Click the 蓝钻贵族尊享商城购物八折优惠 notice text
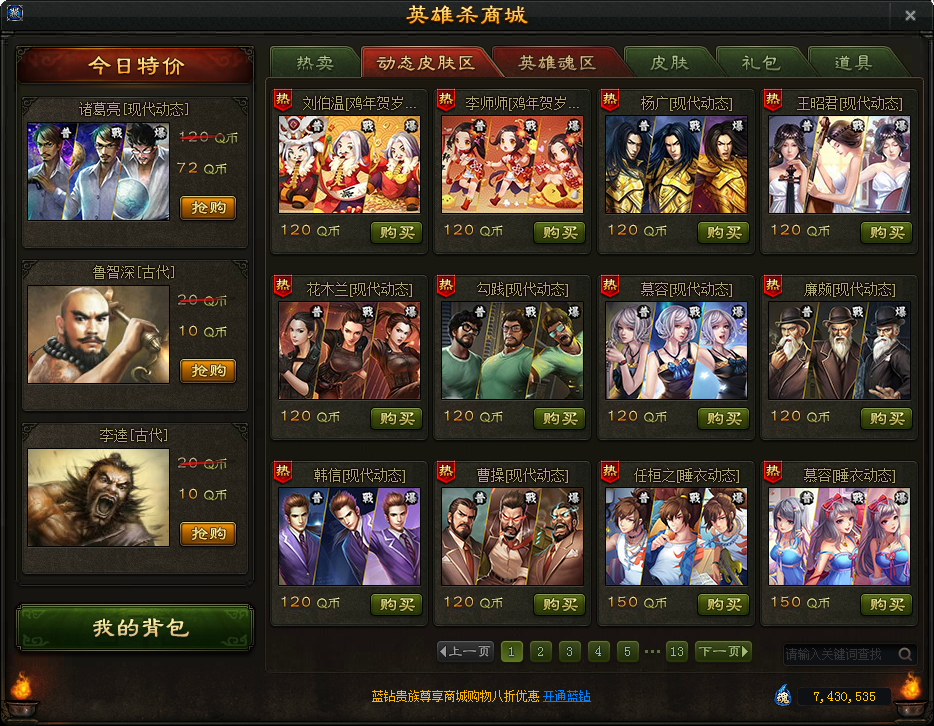This screenshot has width=934, height=726. [455, 696]
